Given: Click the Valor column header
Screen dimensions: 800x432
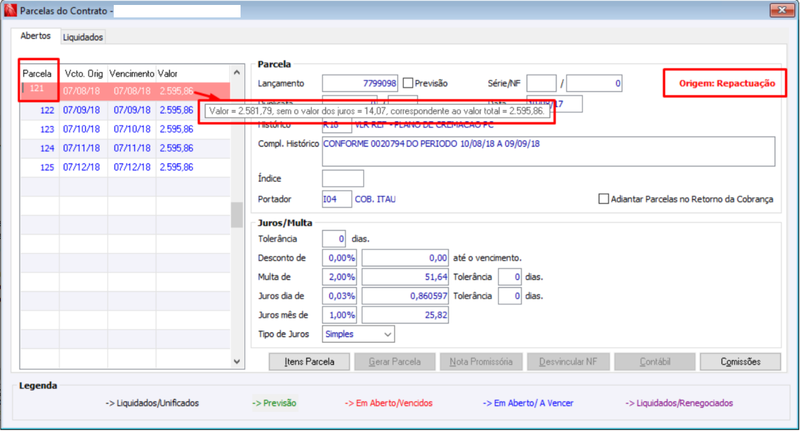Looking at the screenshot, I should point(167,73).
